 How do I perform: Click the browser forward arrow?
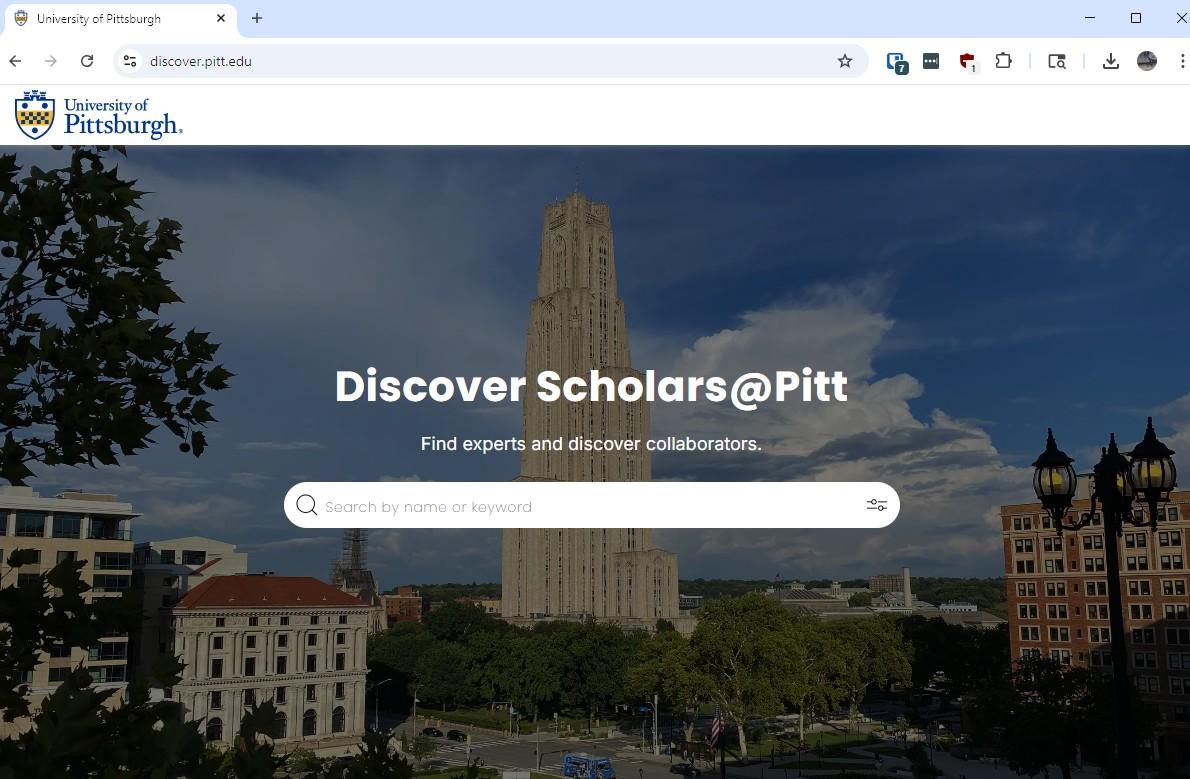pyautogui.click(x=51, y=61)
